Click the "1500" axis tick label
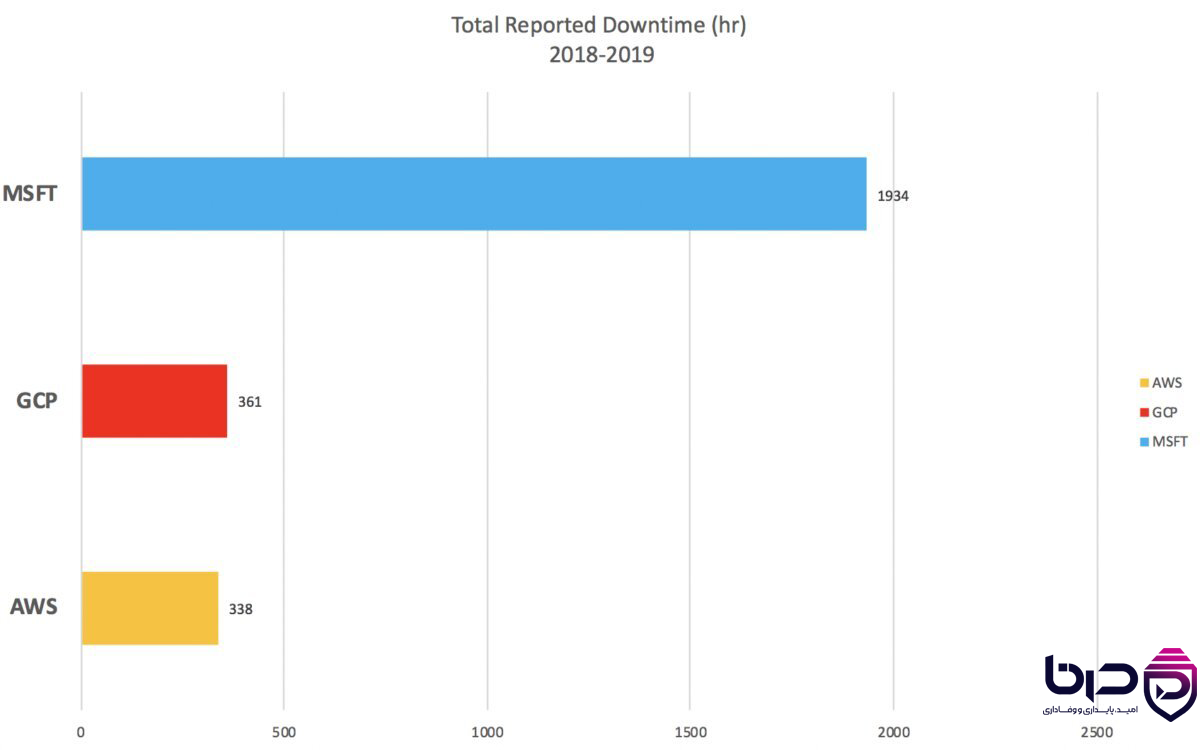The width and height of the screenshot is (1200, 750). pos(690,732)
